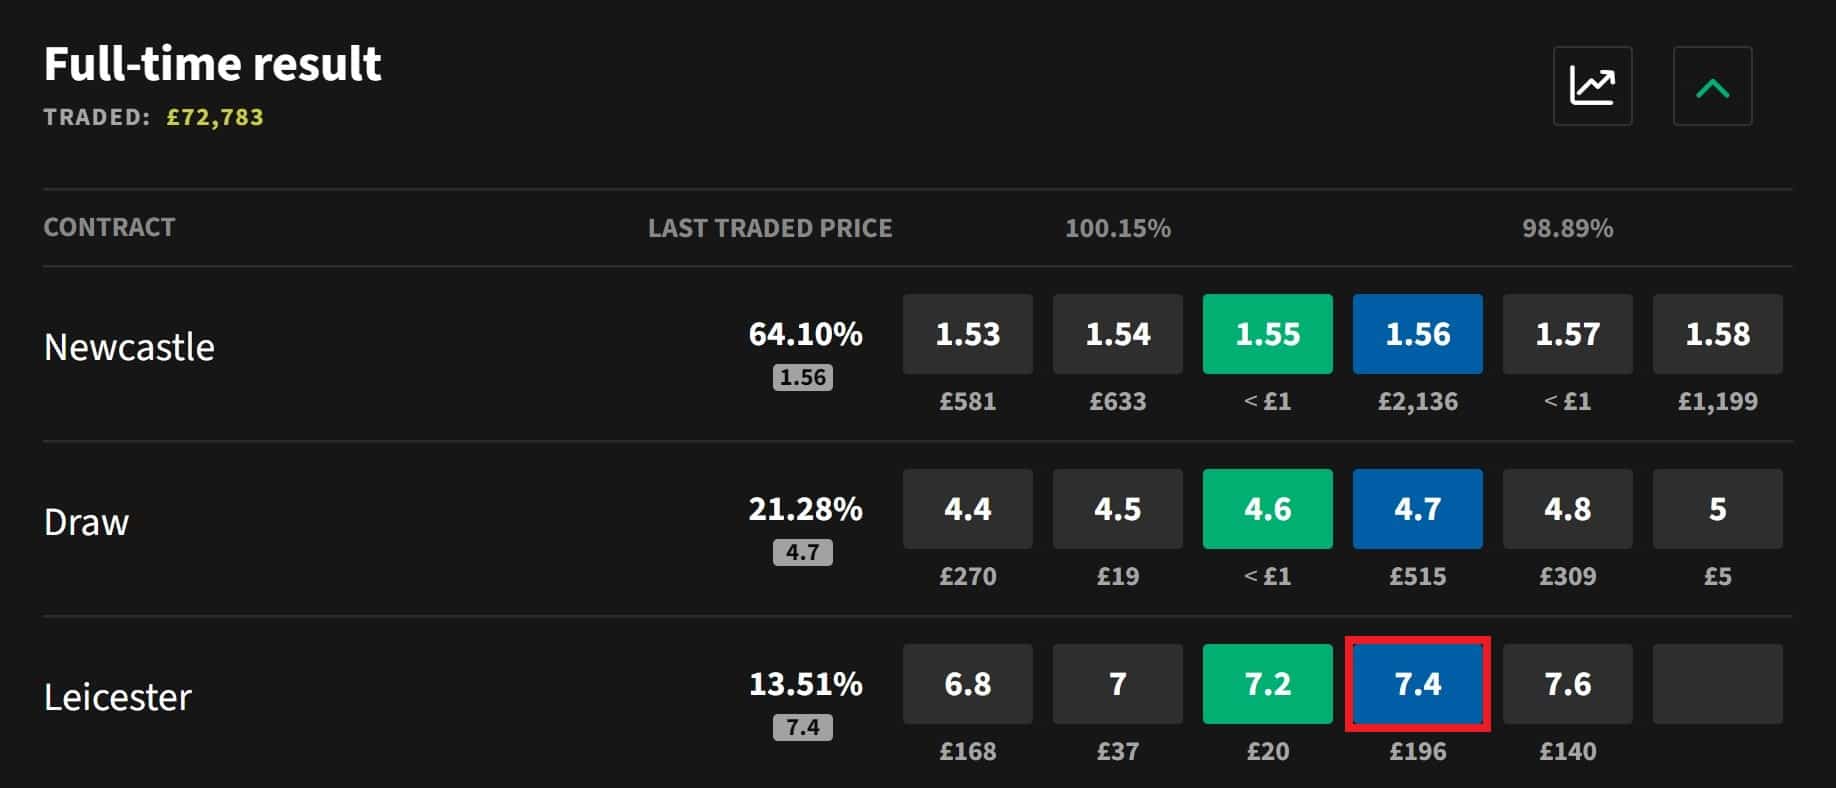Click the Draw contract name
The height and width of the screenshot is (788, 1836).
(86, 522)
